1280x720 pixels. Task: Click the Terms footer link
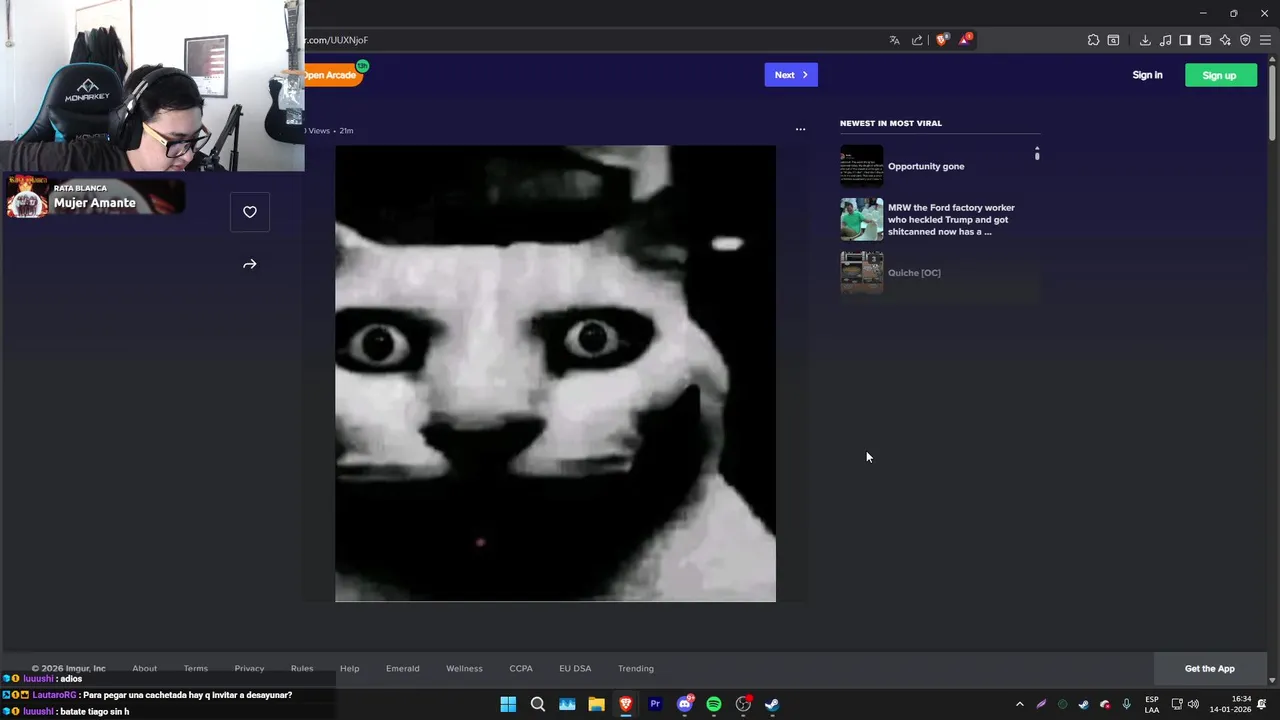196,668
